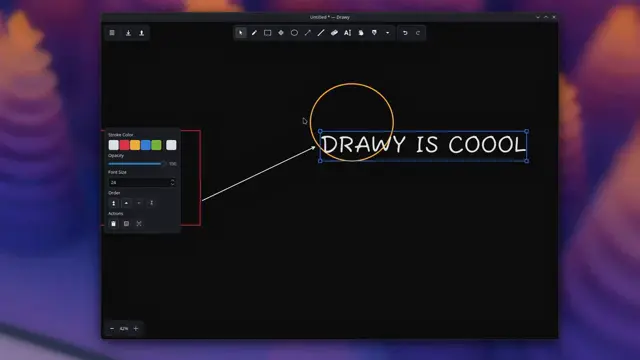Zoom in with the plus button

pyautogui.click(x=136, y=329)
